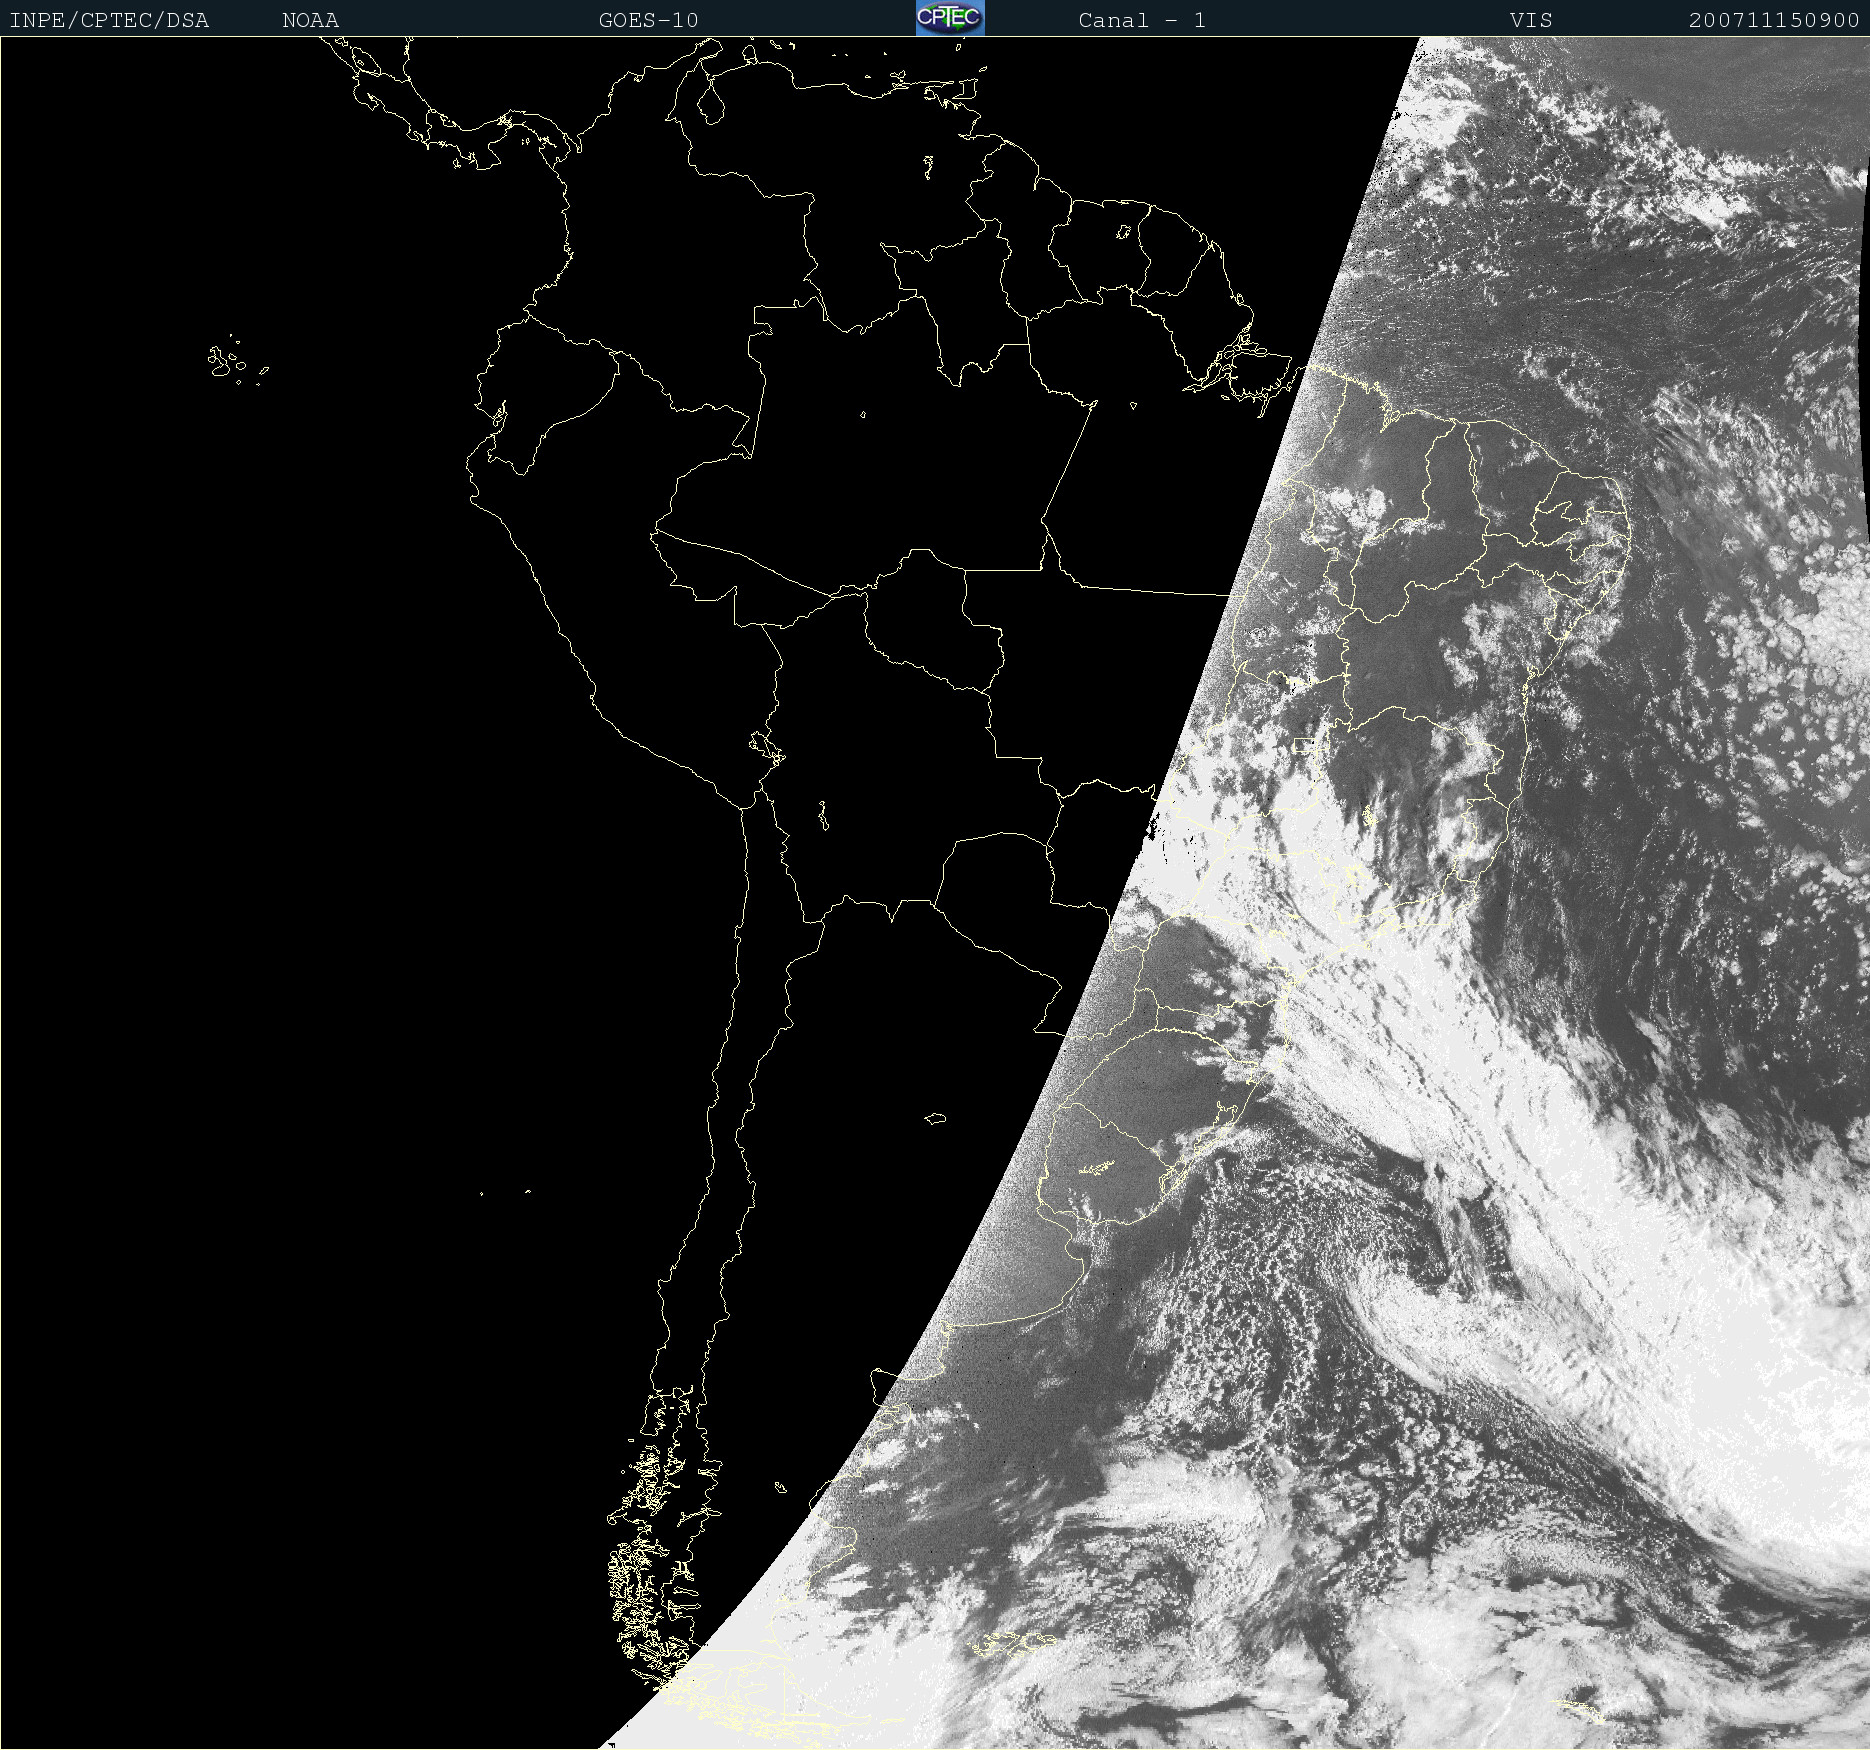The width and height of the screenshot is (1870, 1750).
Task: Select the VIS channel label
Action: click(1531, 20)
